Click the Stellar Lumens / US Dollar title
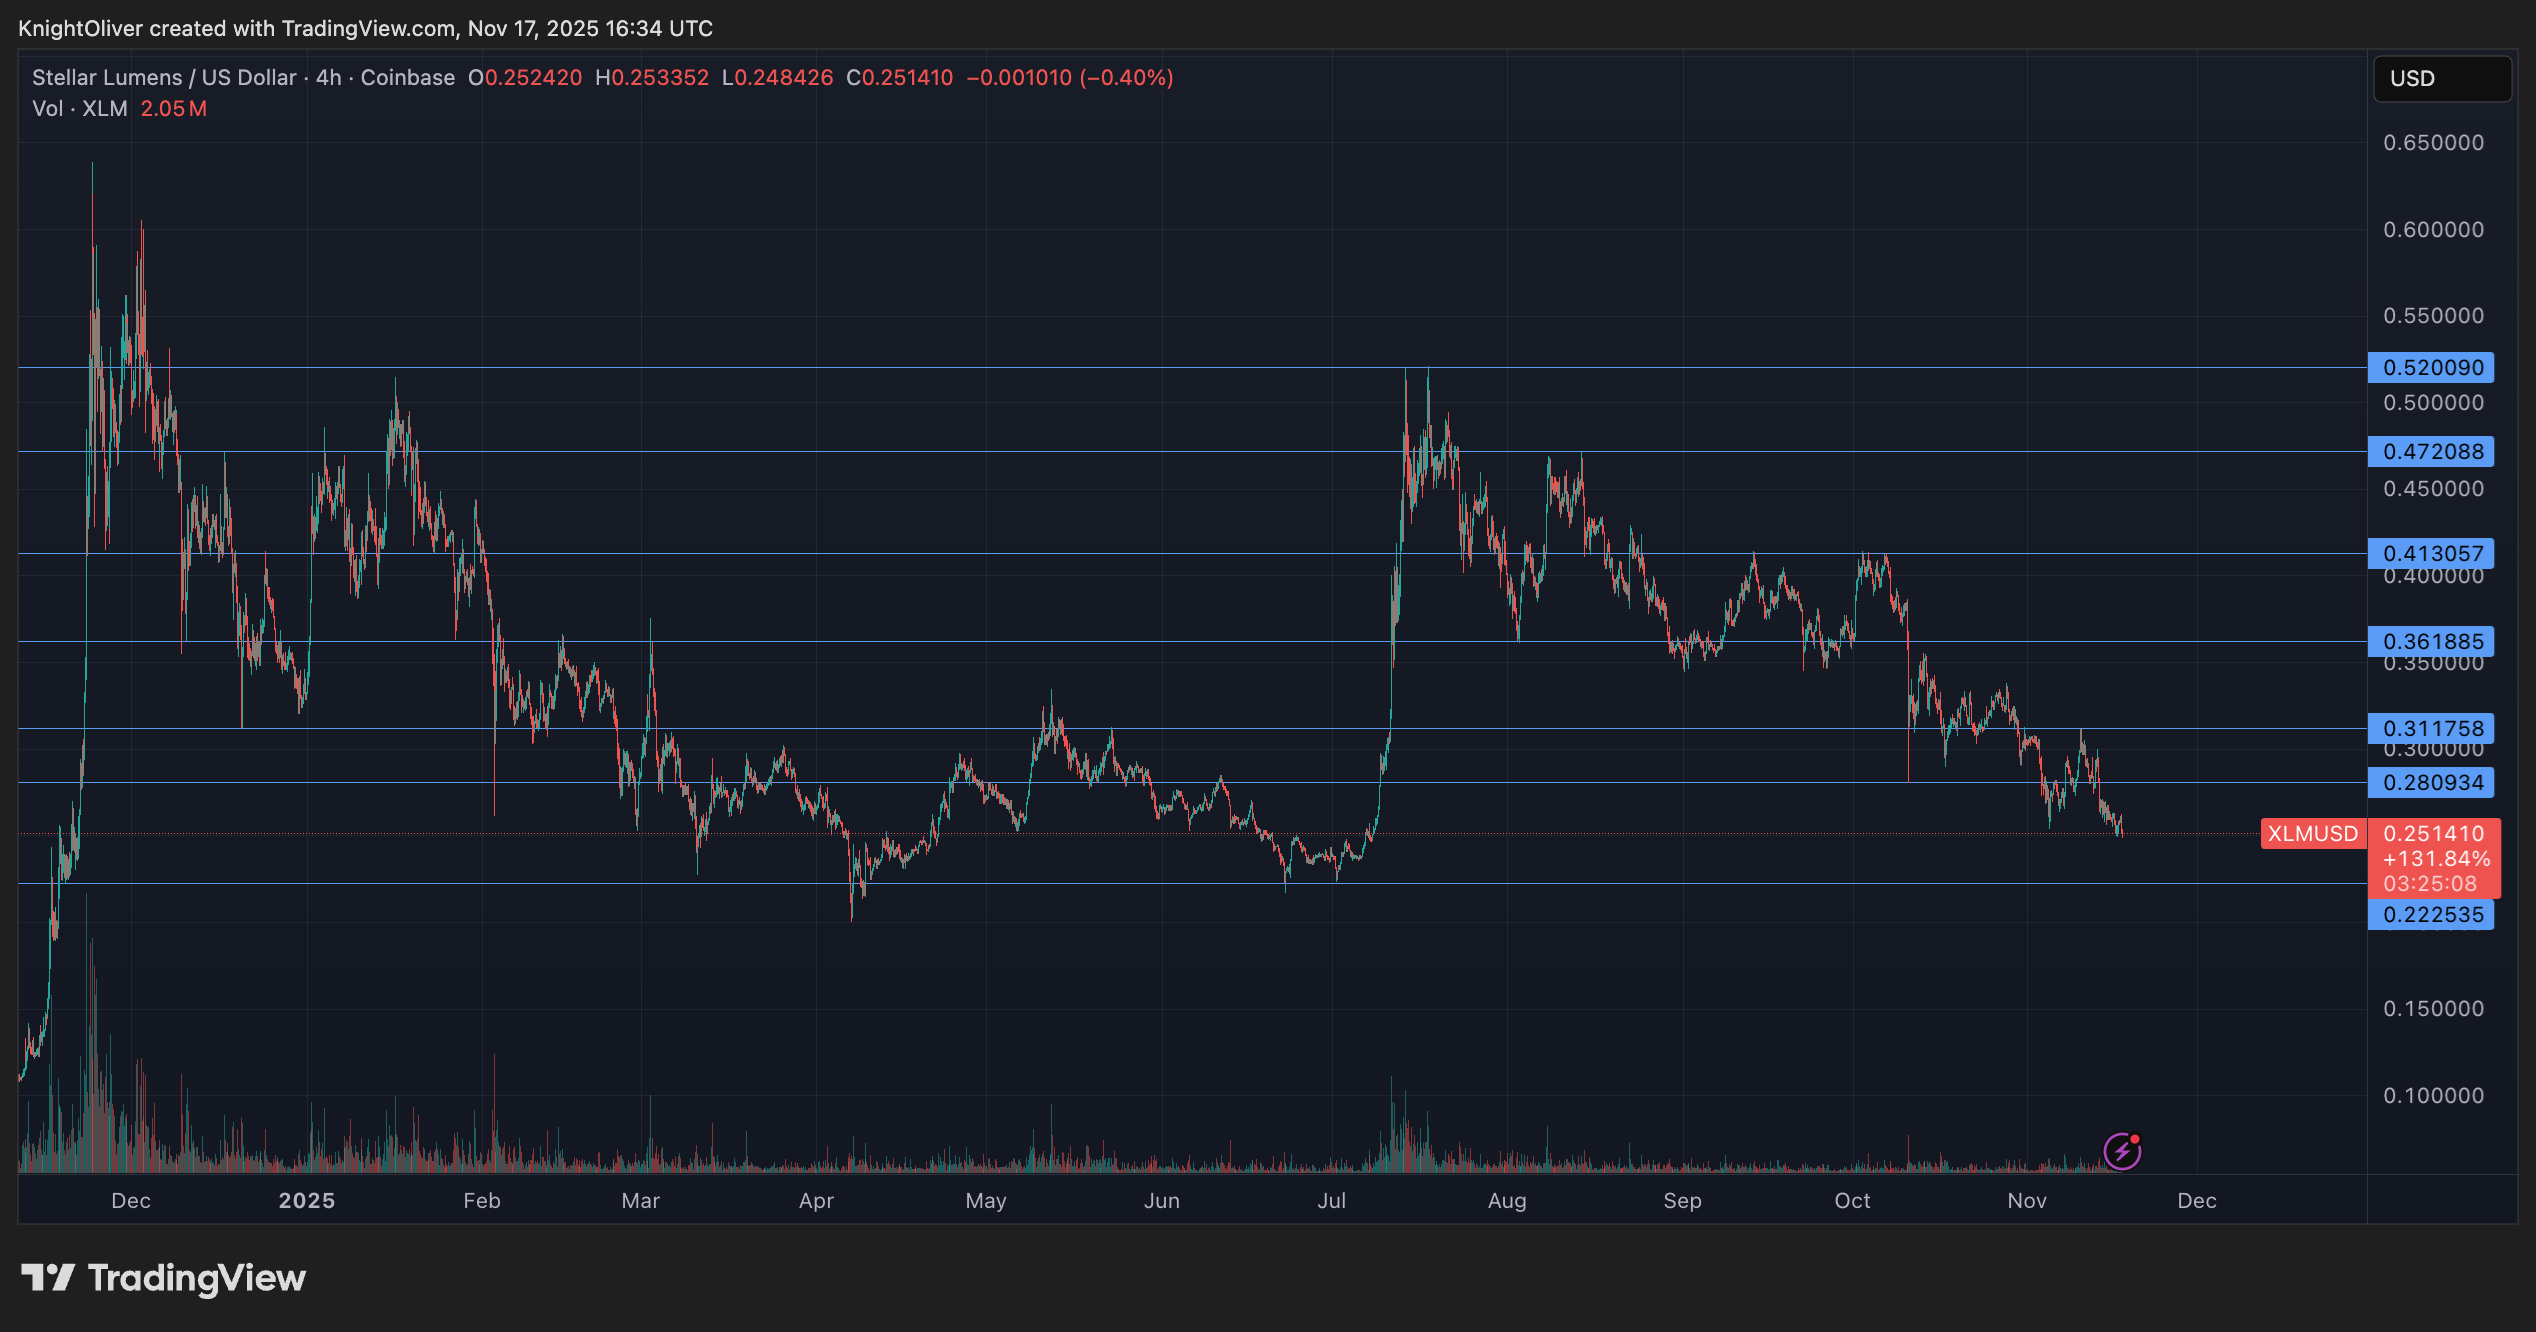Screen dimensions: 2536x1332 [x=164, y=78]
